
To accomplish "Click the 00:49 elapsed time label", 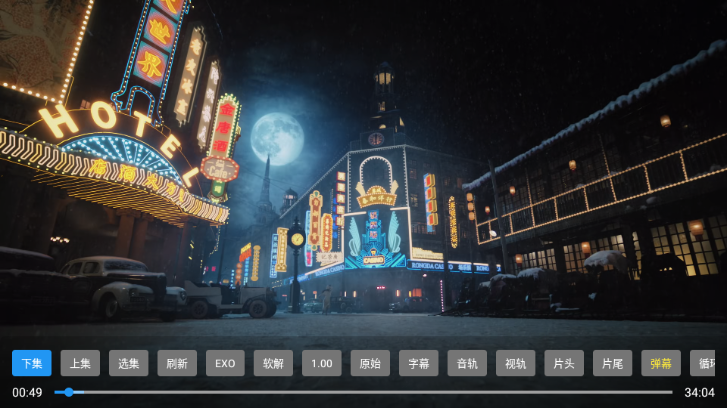I will click(27, 392).
